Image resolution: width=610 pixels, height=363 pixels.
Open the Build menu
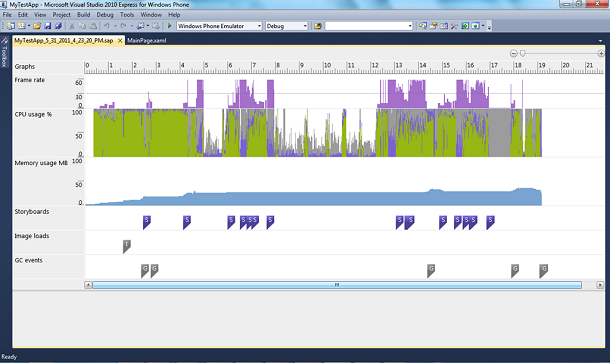[x=83, y=15]
